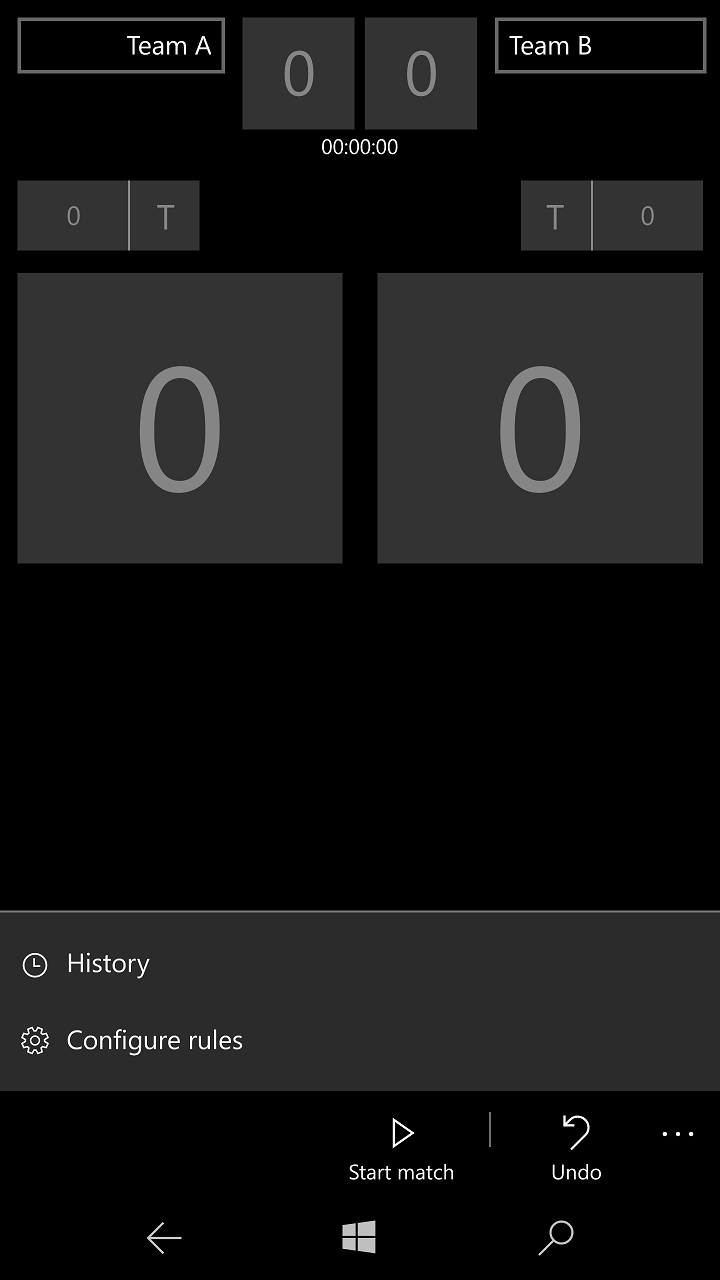Tap Team A large score tile
Screen dimensions: 720x1280
click(x=180, y=418)
